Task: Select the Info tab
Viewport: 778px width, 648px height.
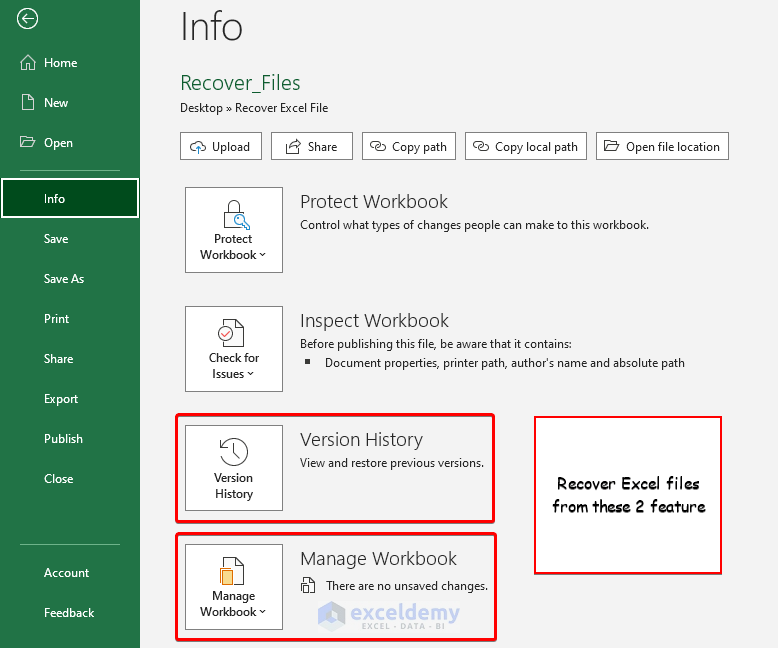Action: (x=70, y=198)
